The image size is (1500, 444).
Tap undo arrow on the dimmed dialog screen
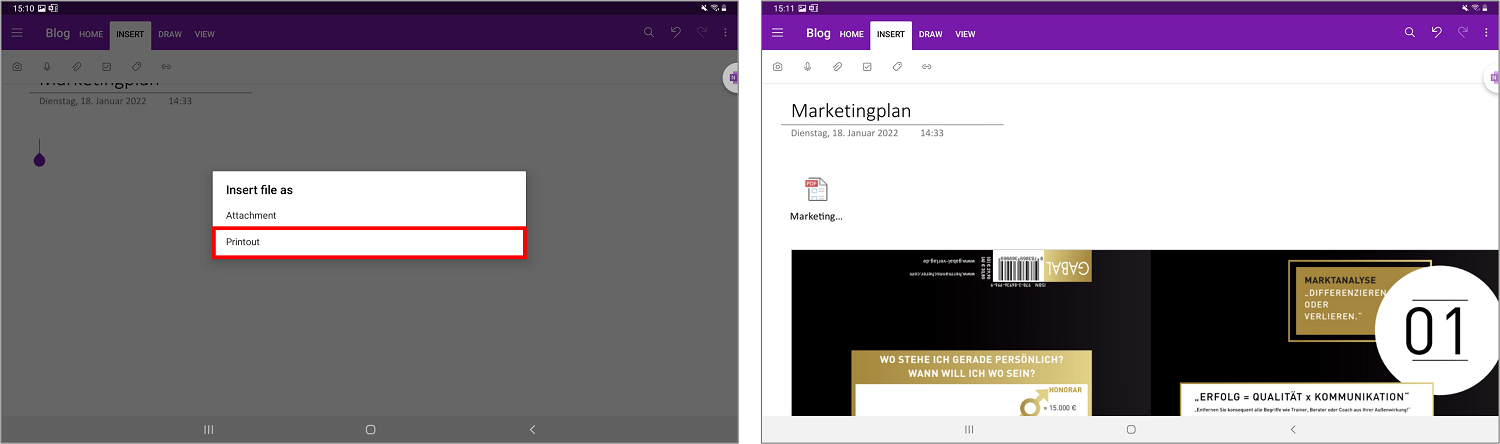[x=676, y=33]
